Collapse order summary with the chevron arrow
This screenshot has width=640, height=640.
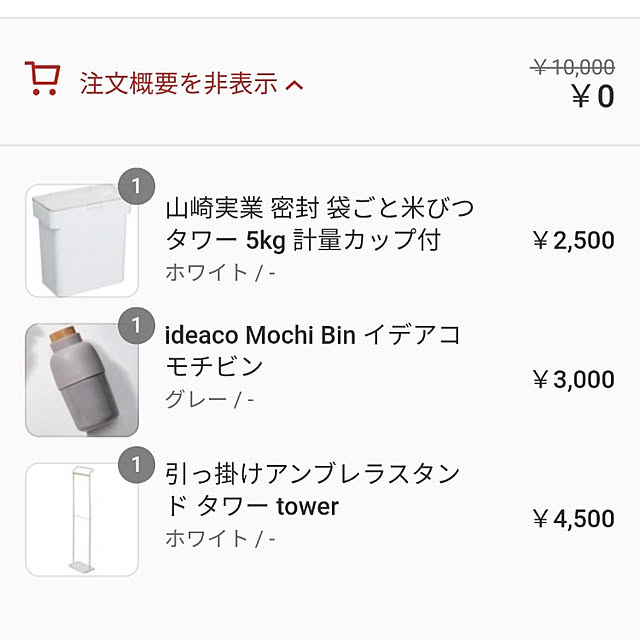294,85
